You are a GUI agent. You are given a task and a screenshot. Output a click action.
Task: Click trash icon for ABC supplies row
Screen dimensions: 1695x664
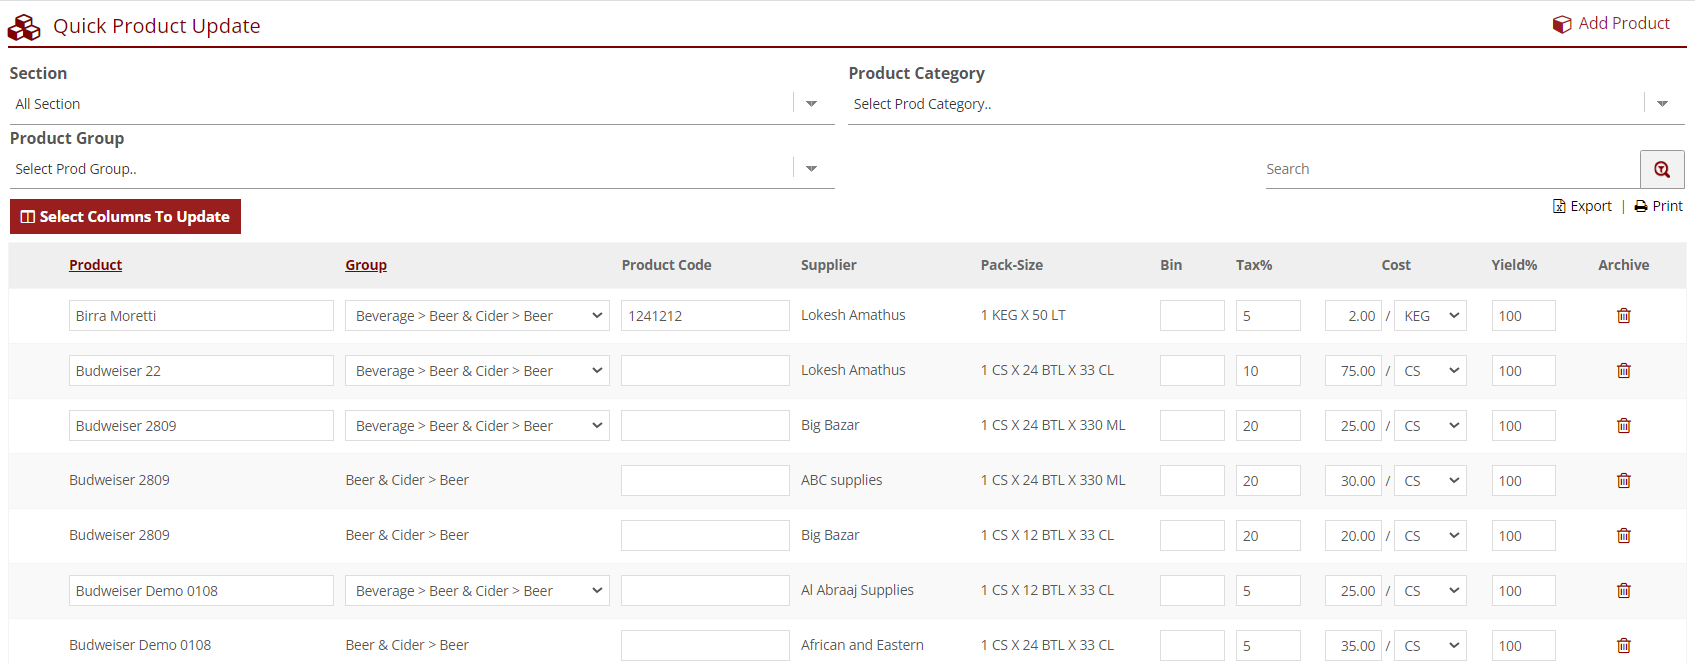1623,481
